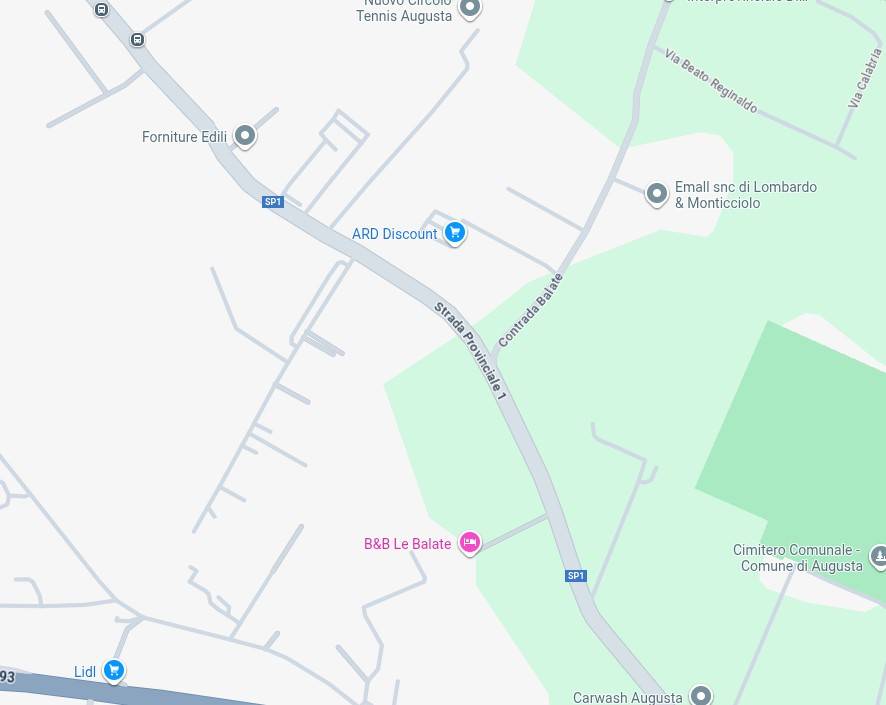Click the topmost bus stop icon
886x705 pixels.
point(102,10)
